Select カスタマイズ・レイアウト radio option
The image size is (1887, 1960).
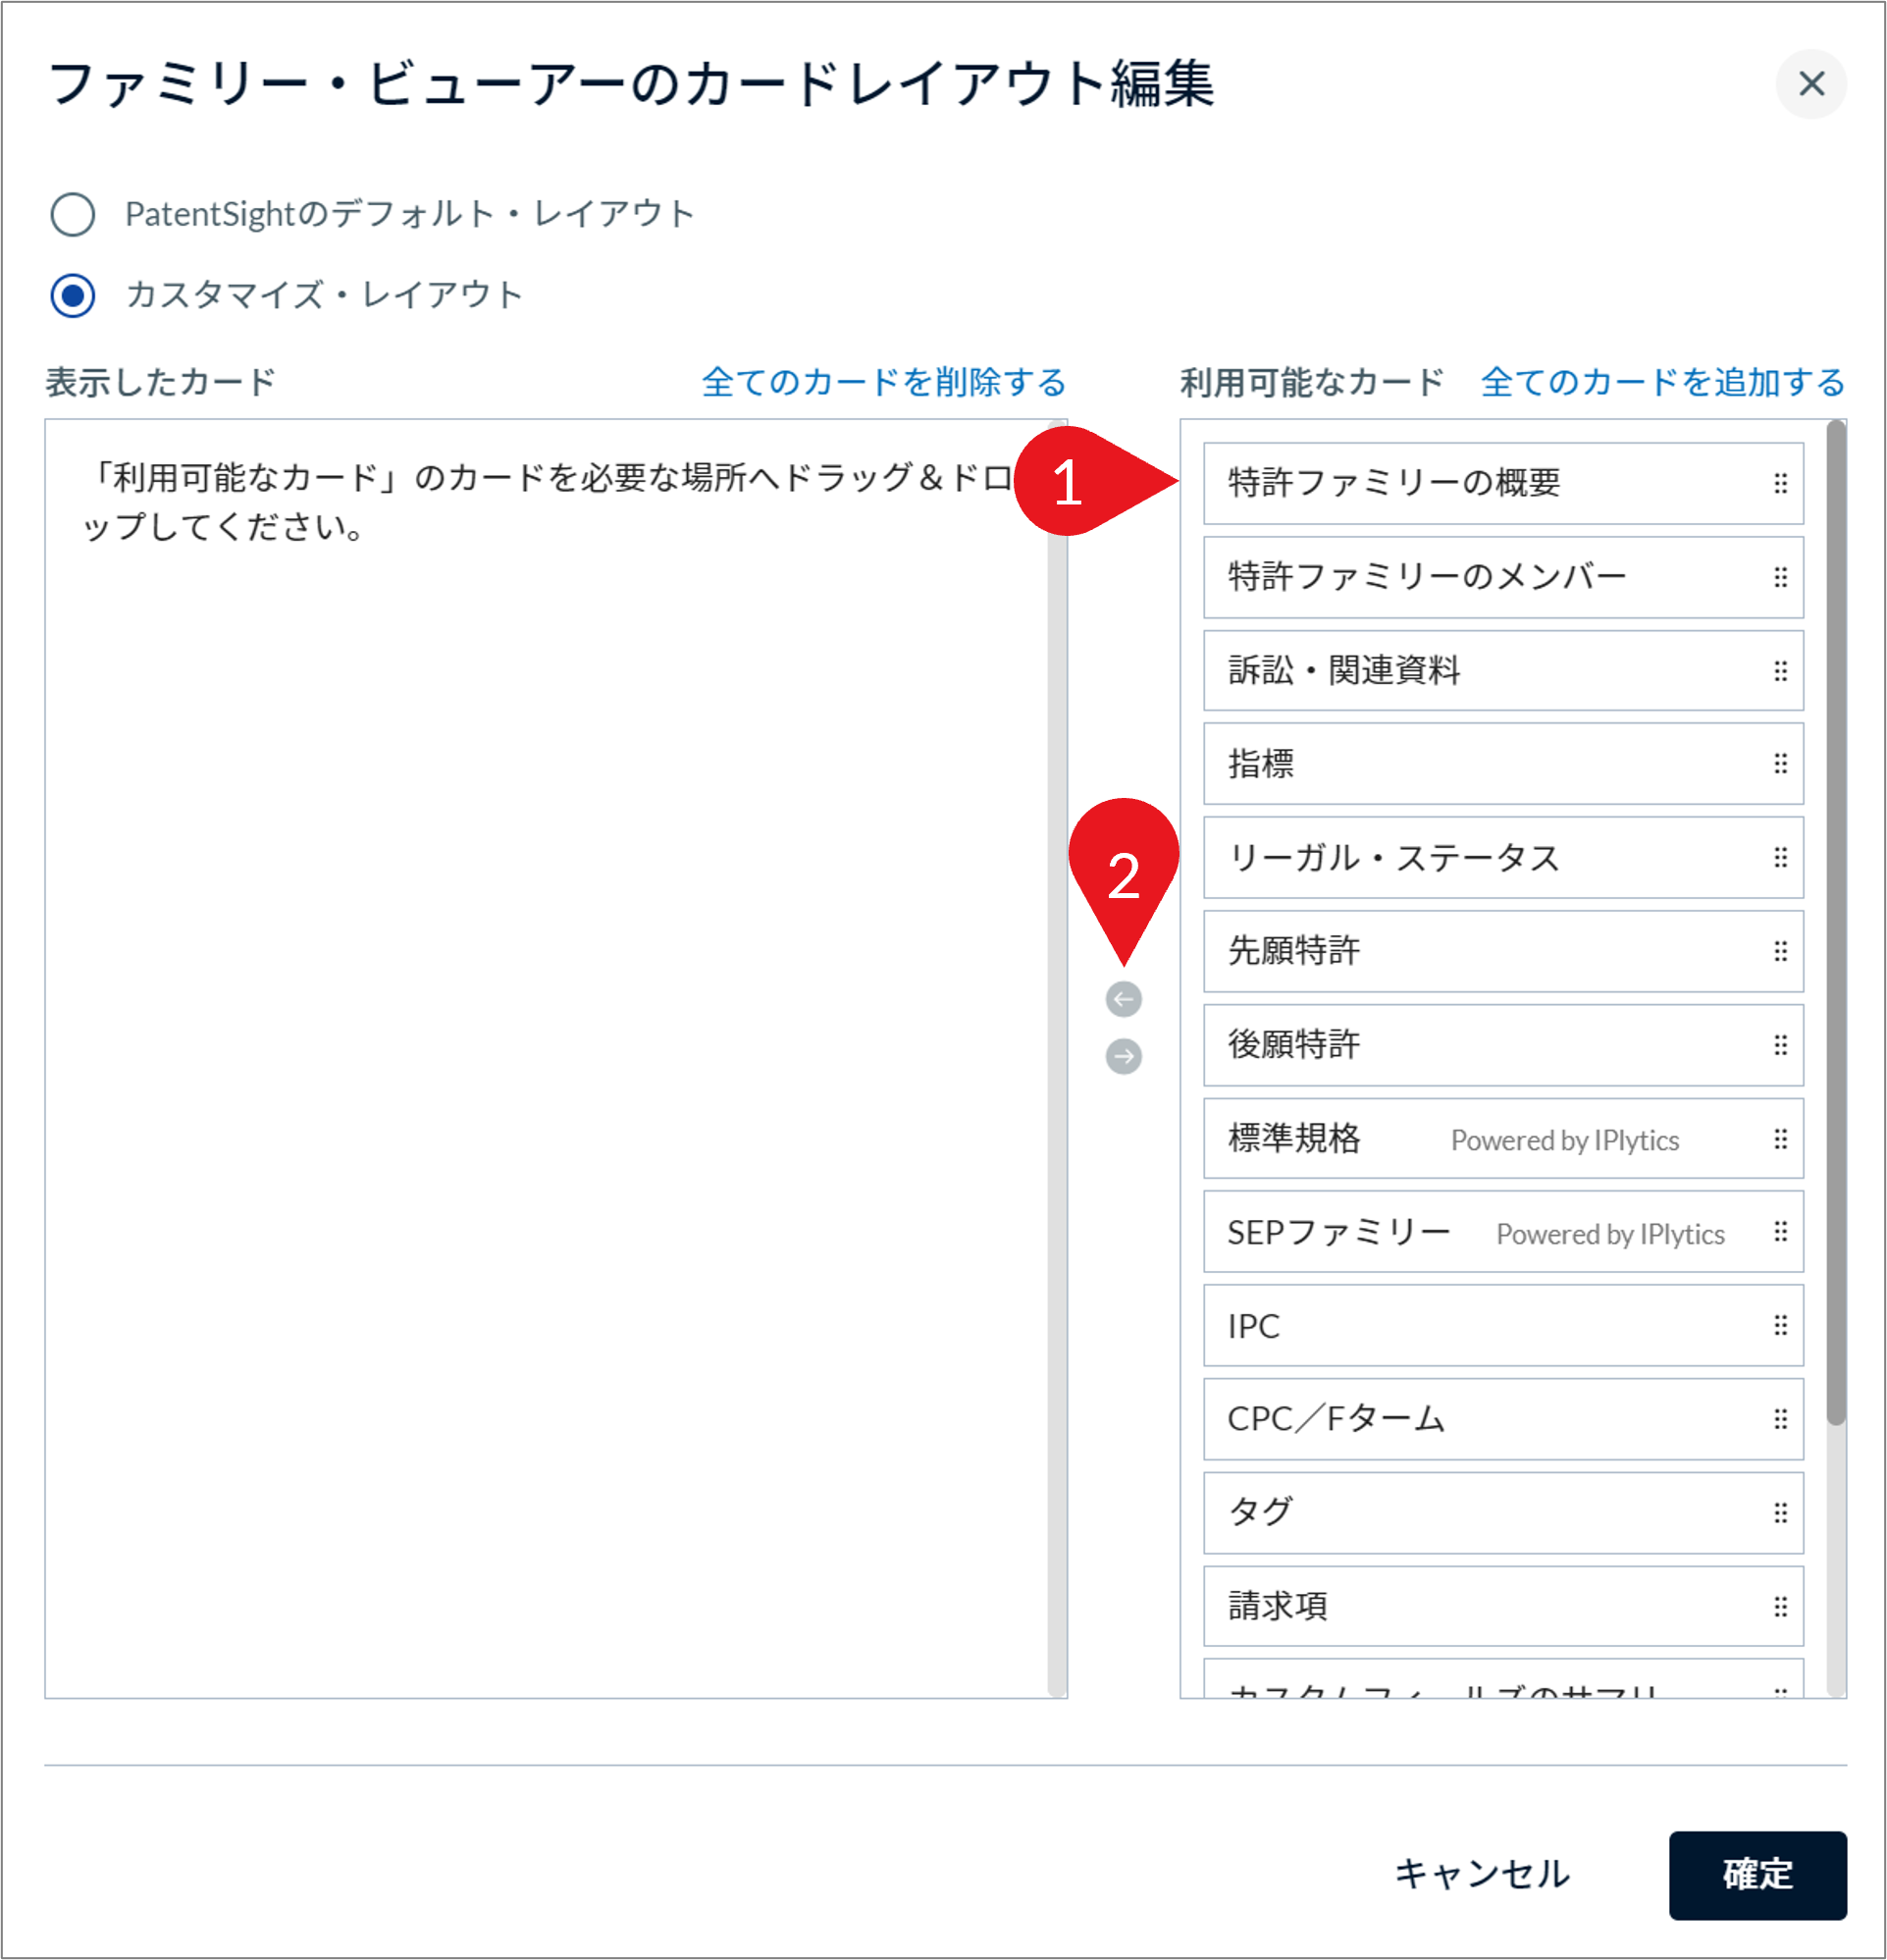(x=73, y=295)
